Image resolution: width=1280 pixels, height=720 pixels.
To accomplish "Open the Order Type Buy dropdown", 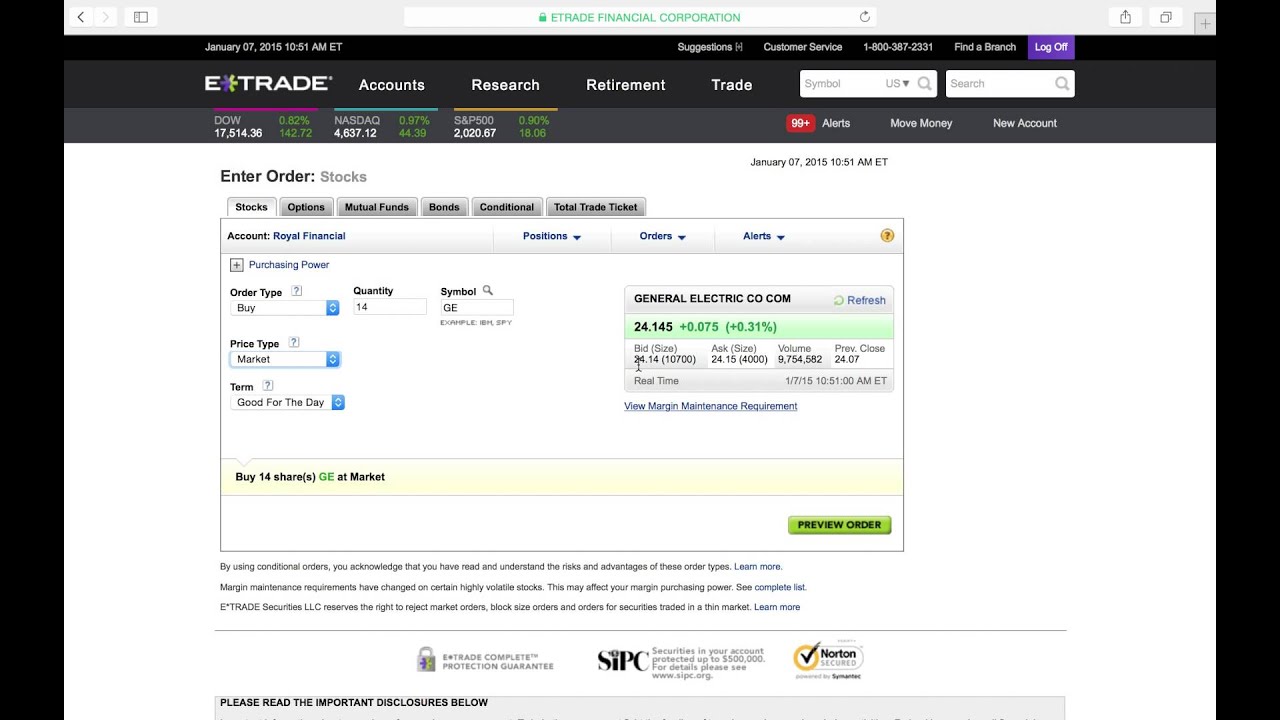I will 285,308.
